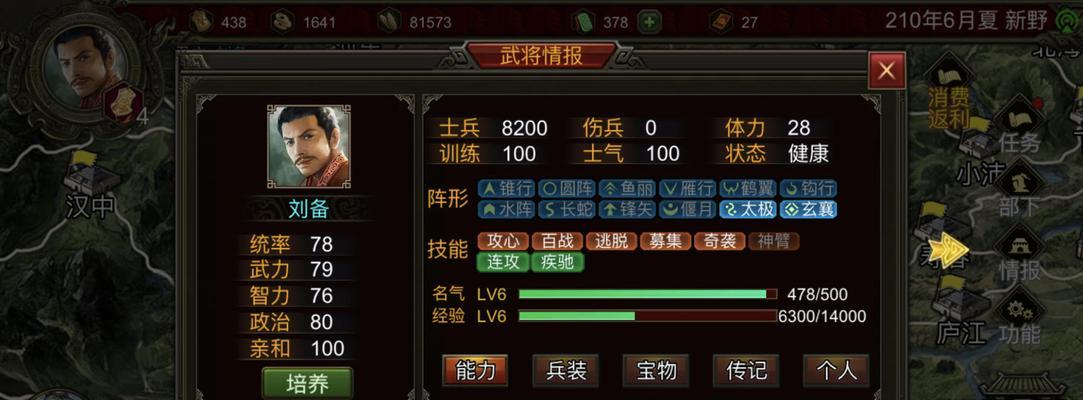Open the 传记 biography tab
The image size is (1083, 400).
coord(746,371)
